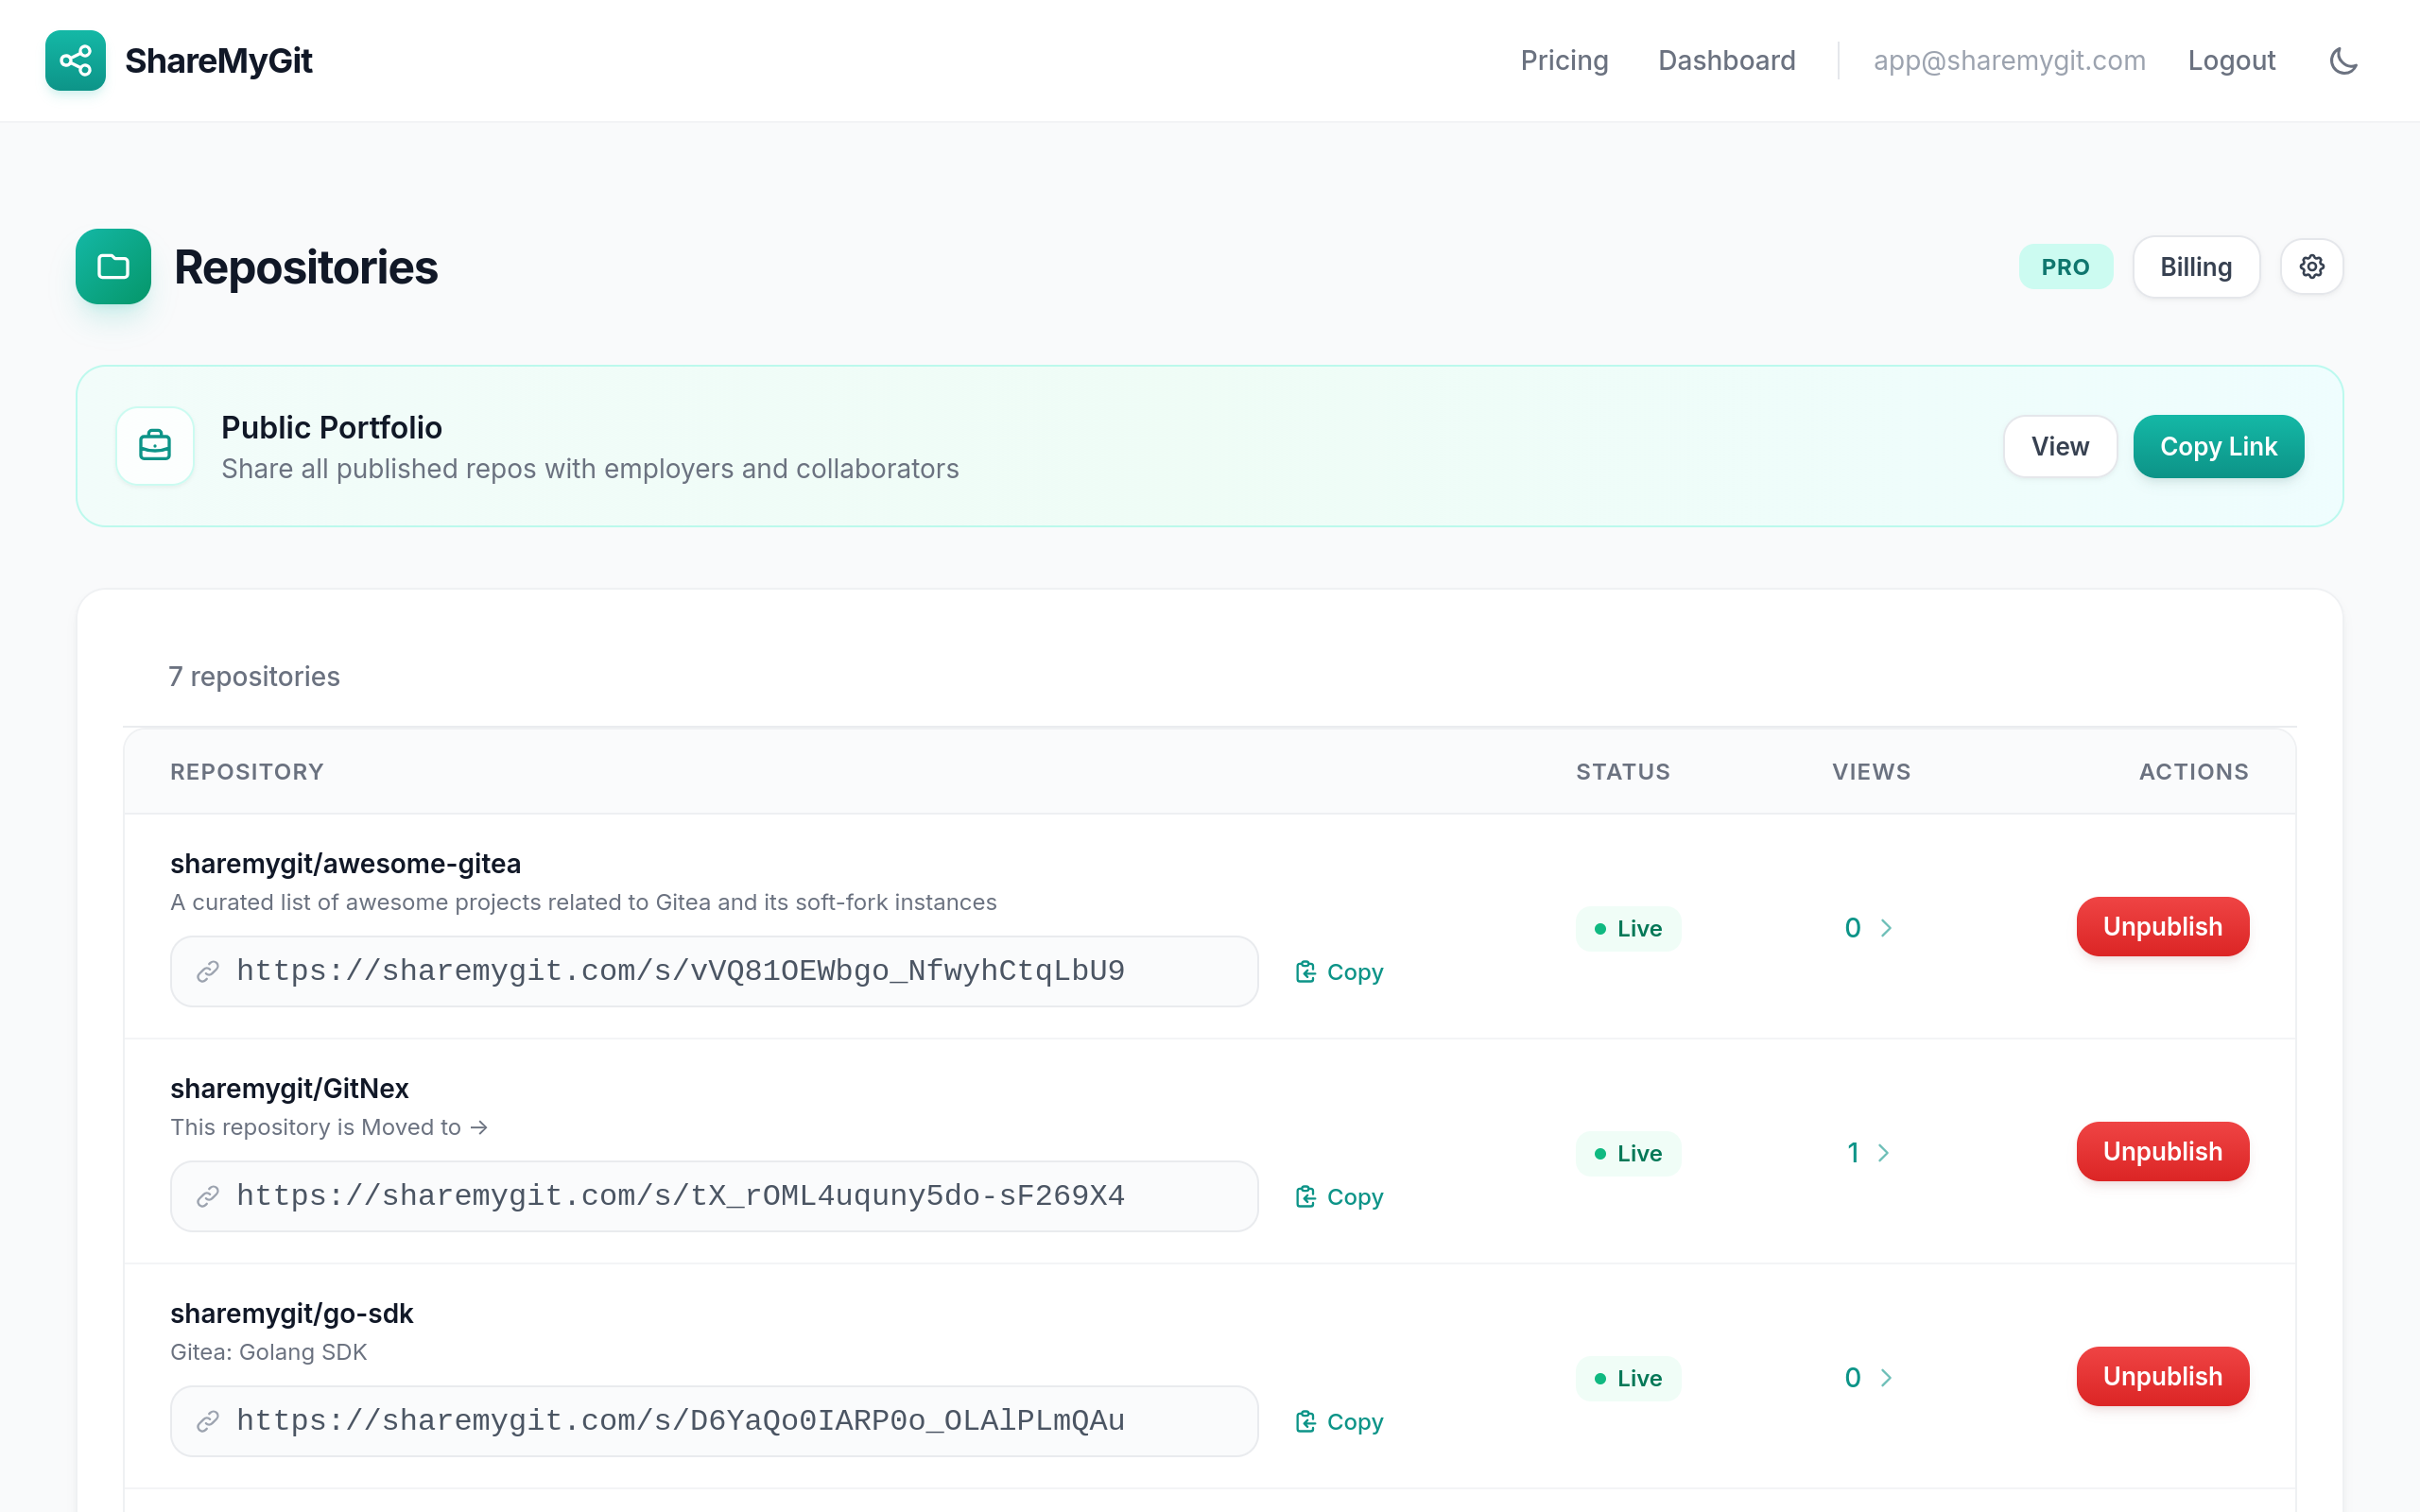Click the green Repositories folder icon
The height and width of the screenshot is (1512, 2420).
(113, 267)
